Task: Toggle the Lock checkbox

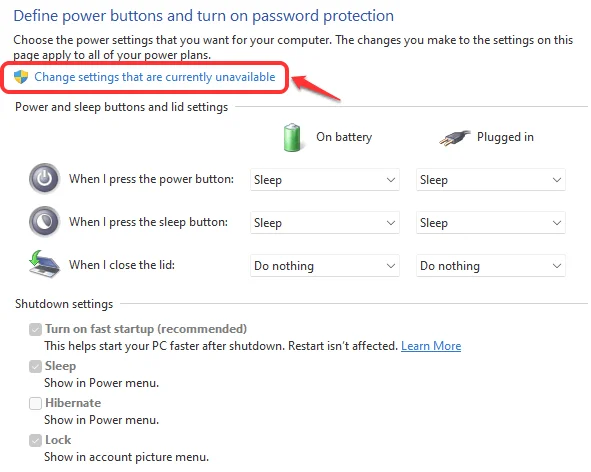Action: tap(35, 440)
